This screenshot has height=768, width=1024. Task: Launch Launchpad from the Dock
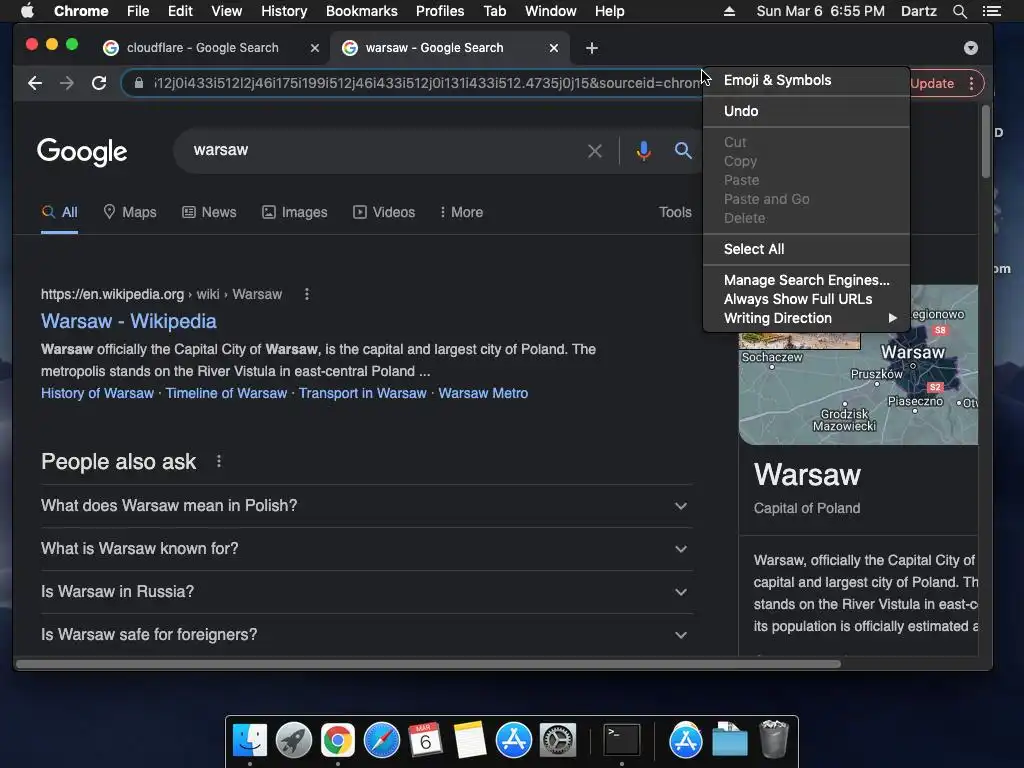pyautogui.click(x=294, y=740)
